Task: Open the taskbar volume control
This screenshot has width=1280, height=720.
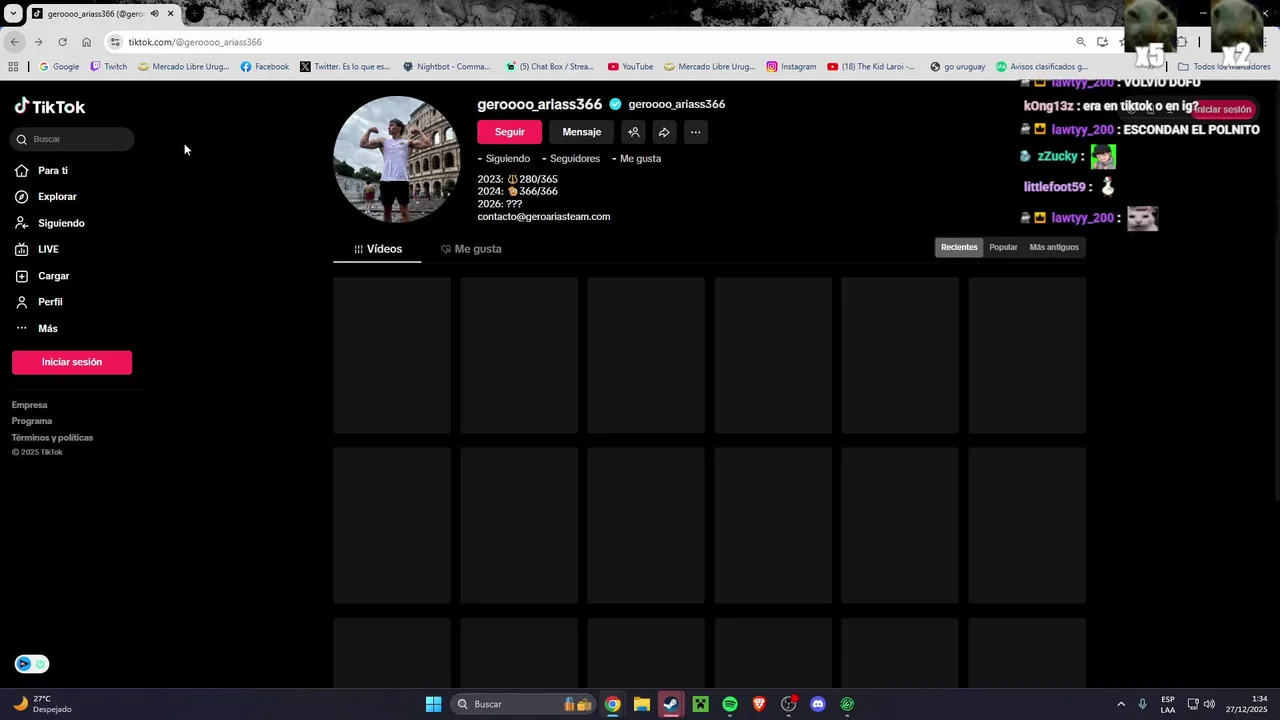Action: [1209, 704]
